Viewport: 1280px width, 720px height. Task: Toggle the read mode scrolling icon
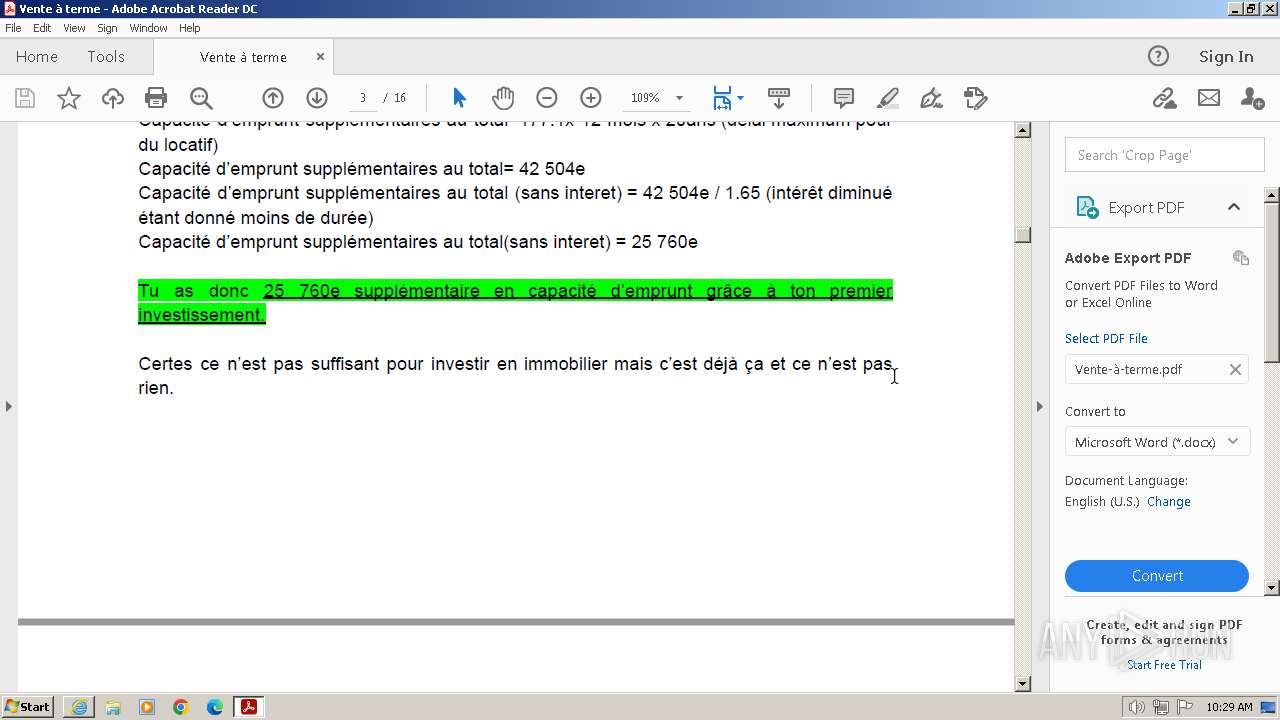tap(779, 98)
